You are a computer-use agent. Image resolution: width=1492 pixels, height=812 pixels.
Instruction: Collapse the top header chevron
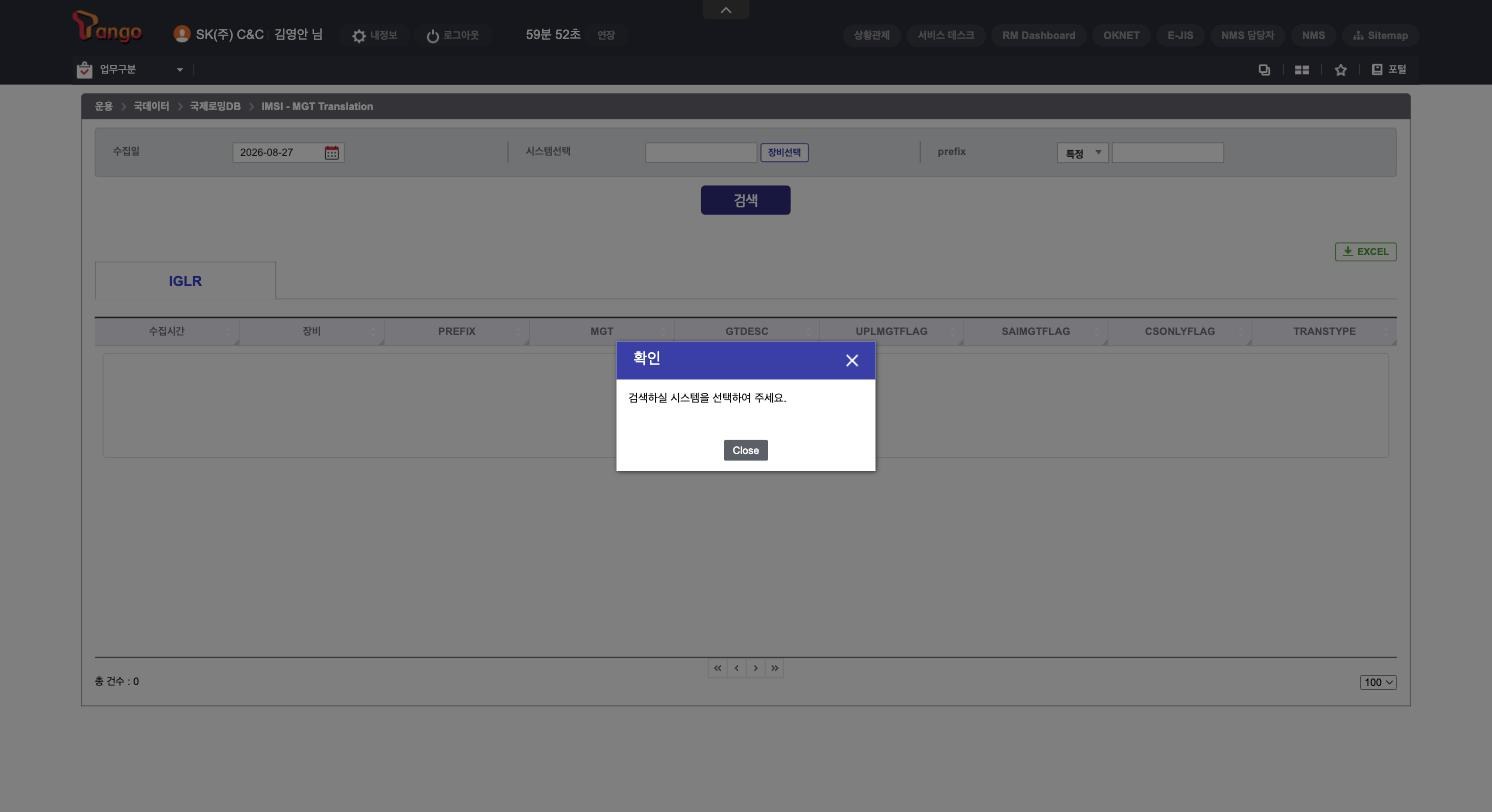(726, 10)
